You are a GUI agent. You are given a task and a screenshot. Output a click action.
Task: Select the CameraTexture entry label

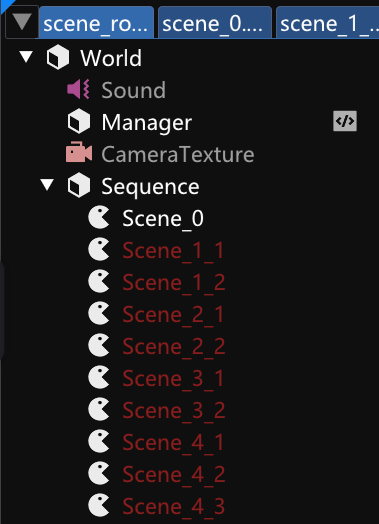click(x=178, y=154)
